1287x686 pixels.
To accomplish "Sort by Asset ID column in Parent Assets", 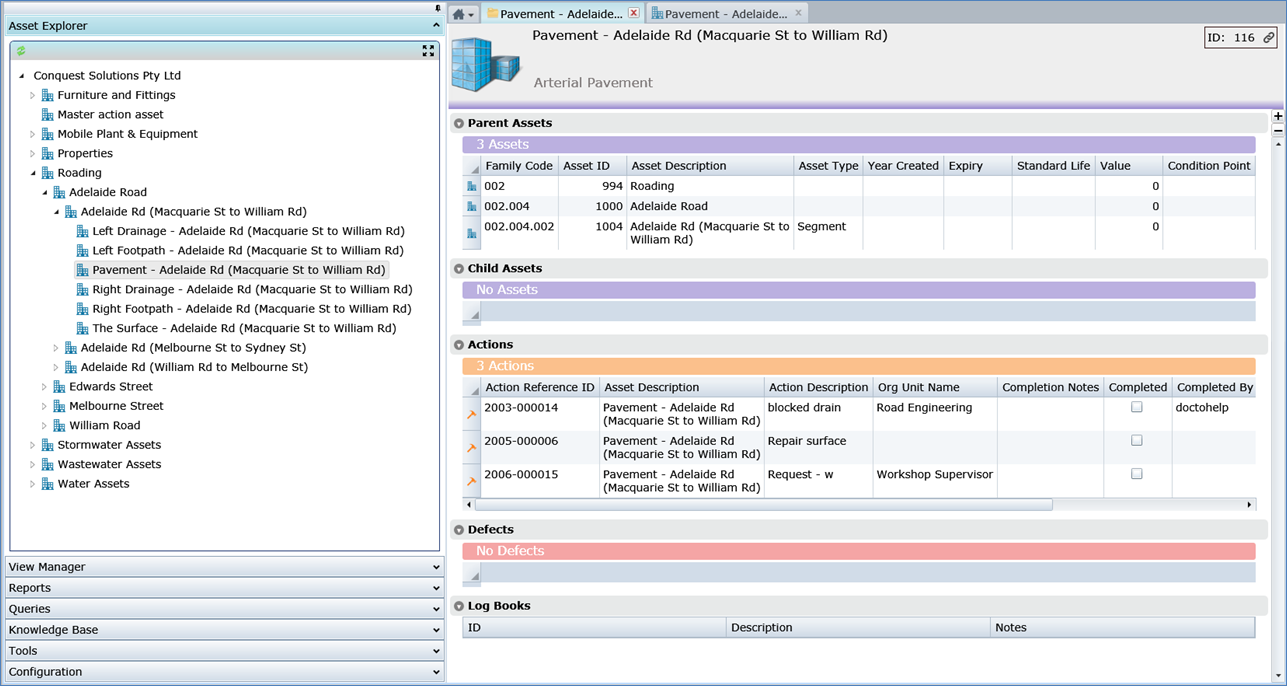I will pos(592,166).
